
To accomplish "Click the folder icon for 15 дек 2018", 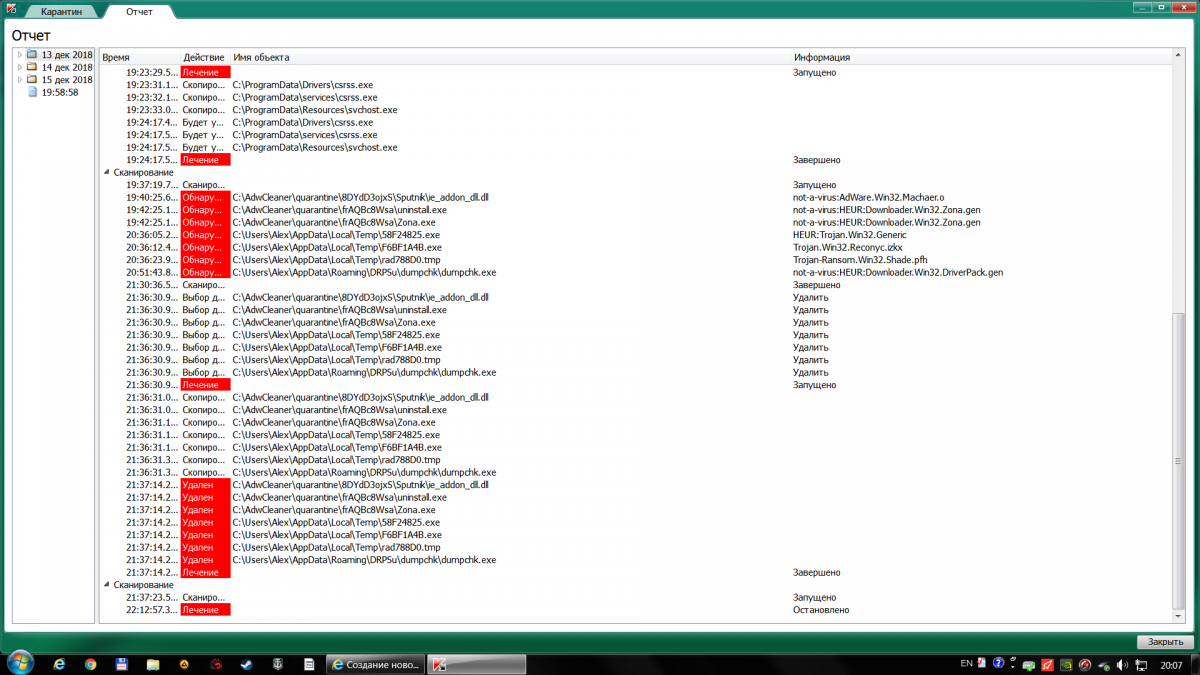I will (32, 79).
